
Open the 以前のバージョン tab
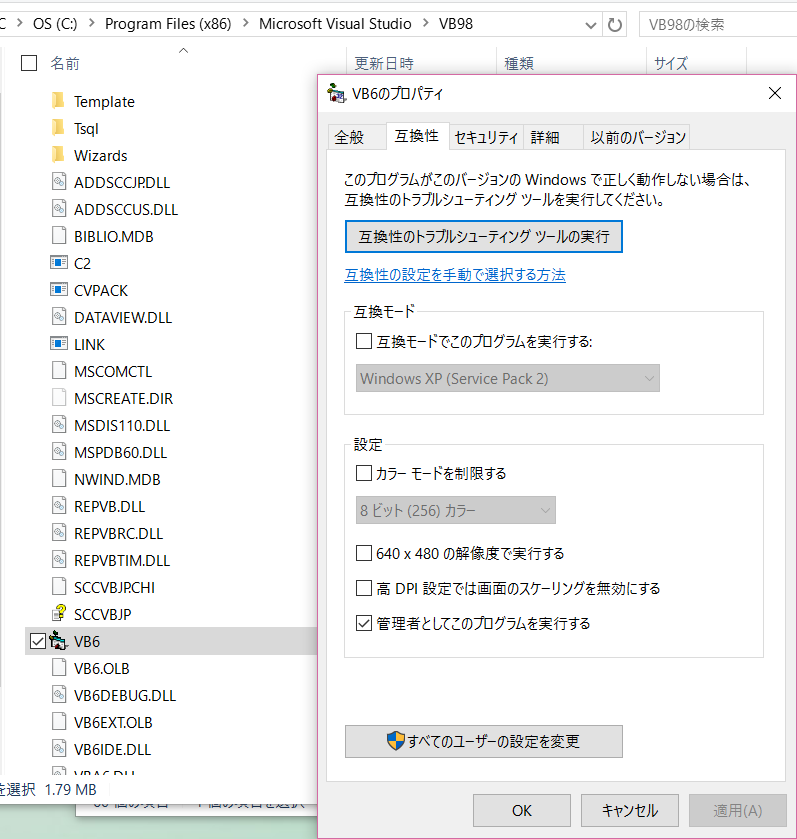pos(637,138)
